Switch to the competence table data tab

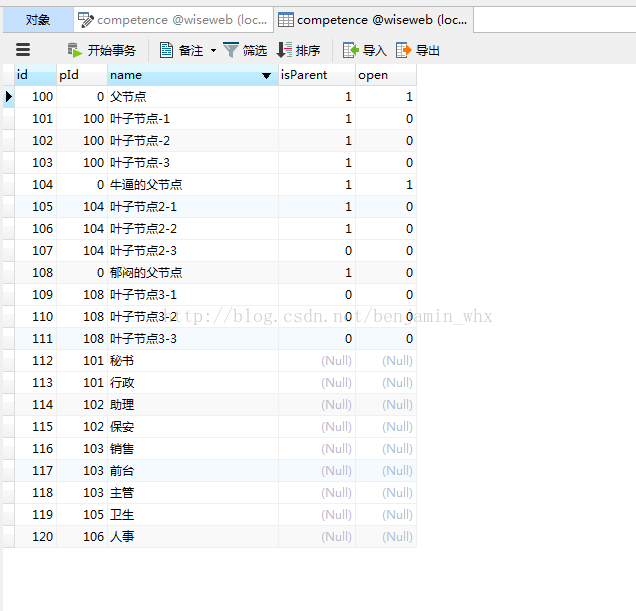point(373,19)
